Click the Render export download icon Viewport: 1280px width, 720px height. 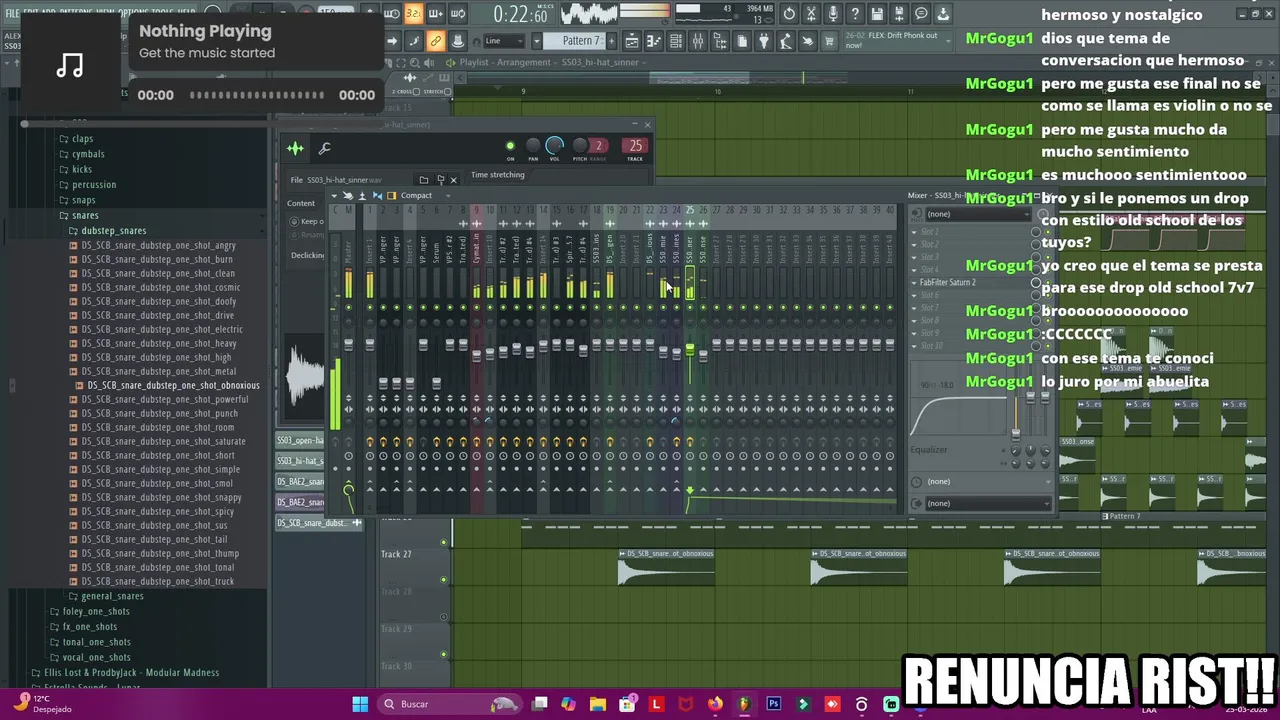pos(942,14)
